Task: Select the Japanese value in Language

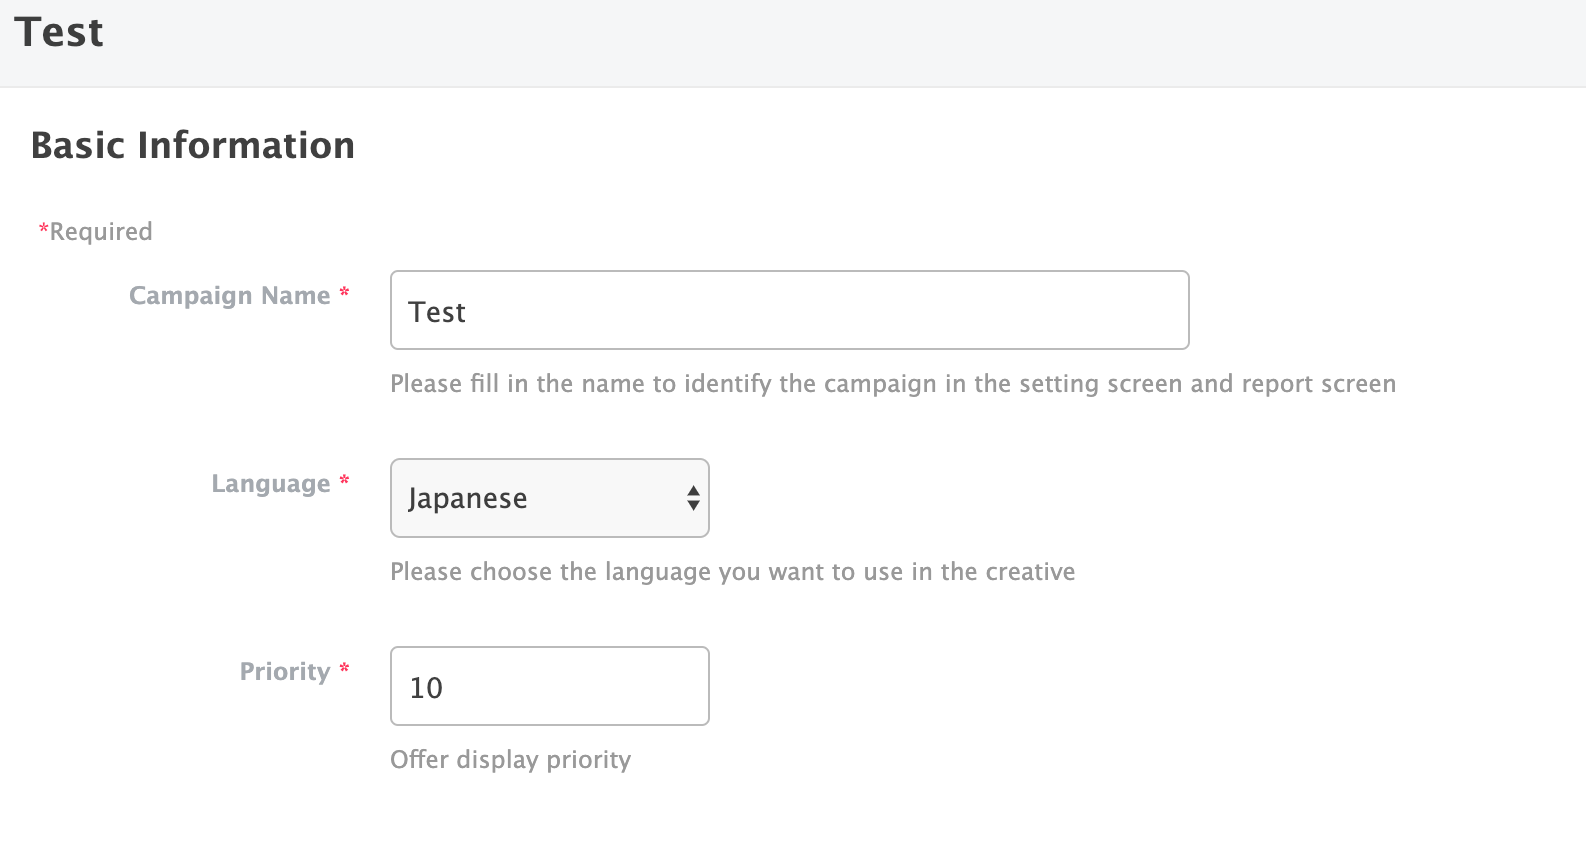Action: click(467, 498)
